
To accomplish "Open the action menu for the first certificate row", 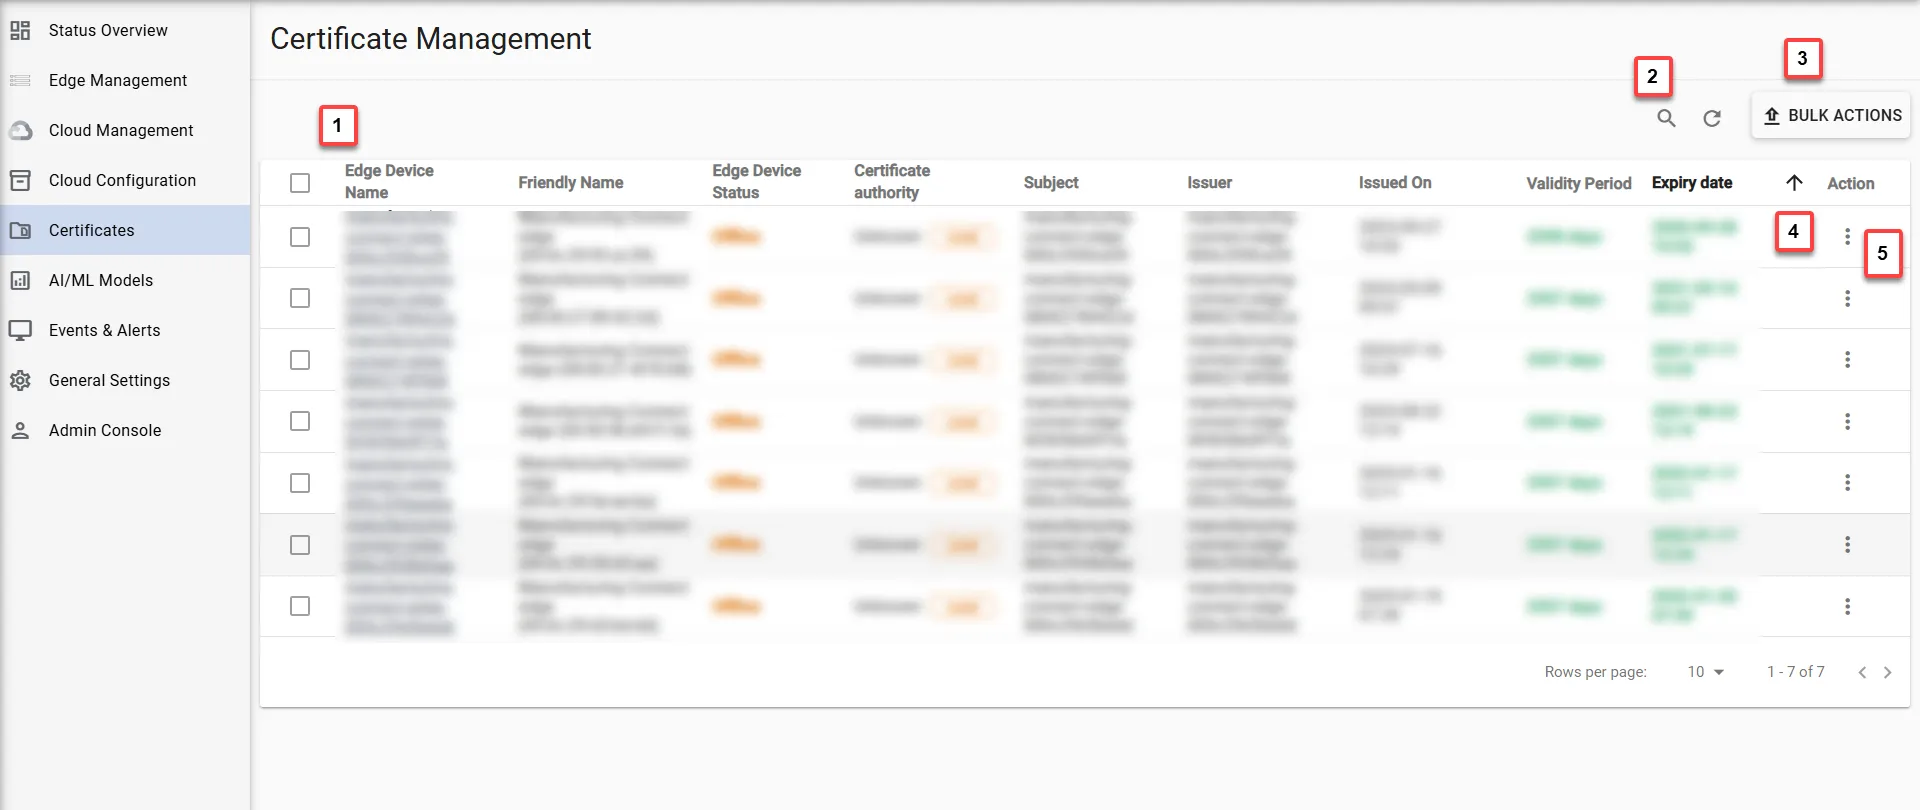I will [1847, 237].
